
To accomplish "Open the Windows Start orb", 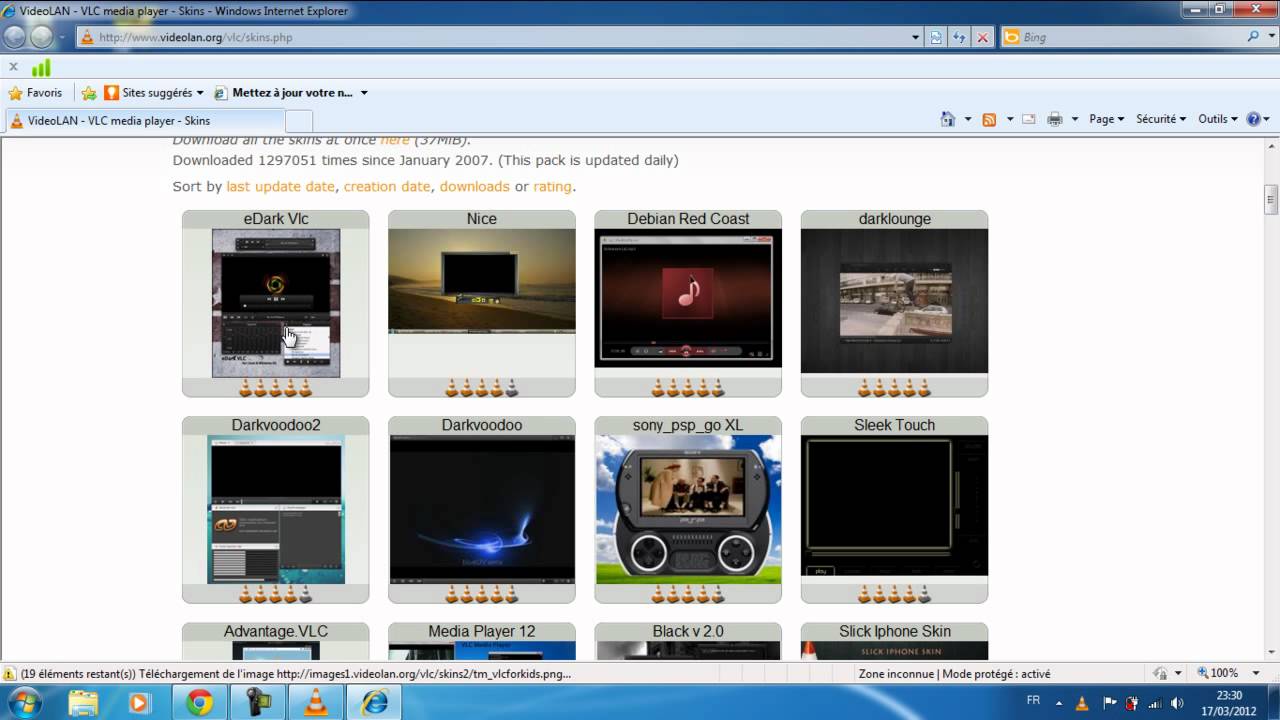I will coord(23,703).
